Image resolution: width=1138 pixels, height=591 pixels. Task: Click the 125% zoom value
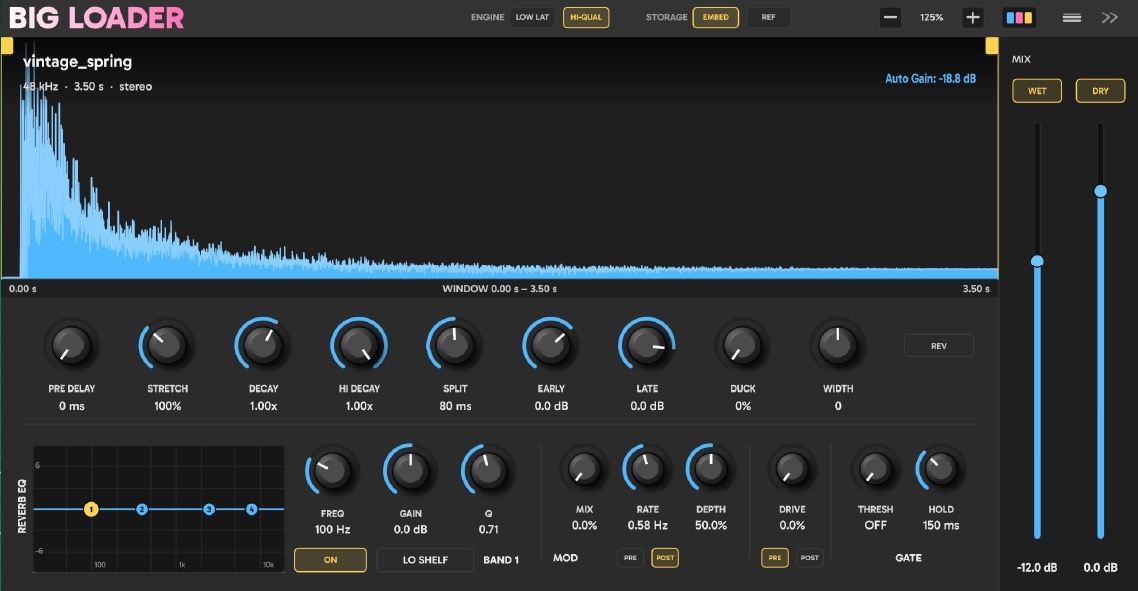(931, 17)
